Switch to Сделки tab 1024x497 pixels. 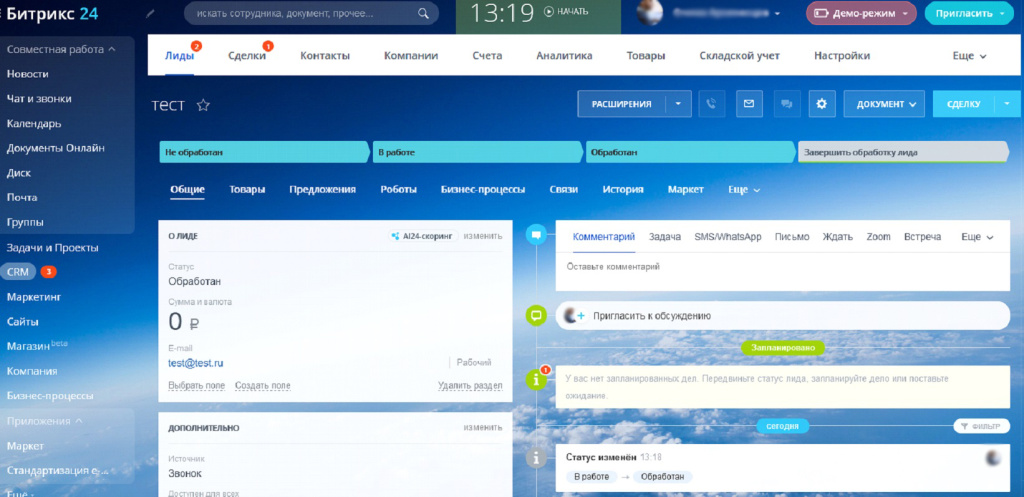point(247,56)
